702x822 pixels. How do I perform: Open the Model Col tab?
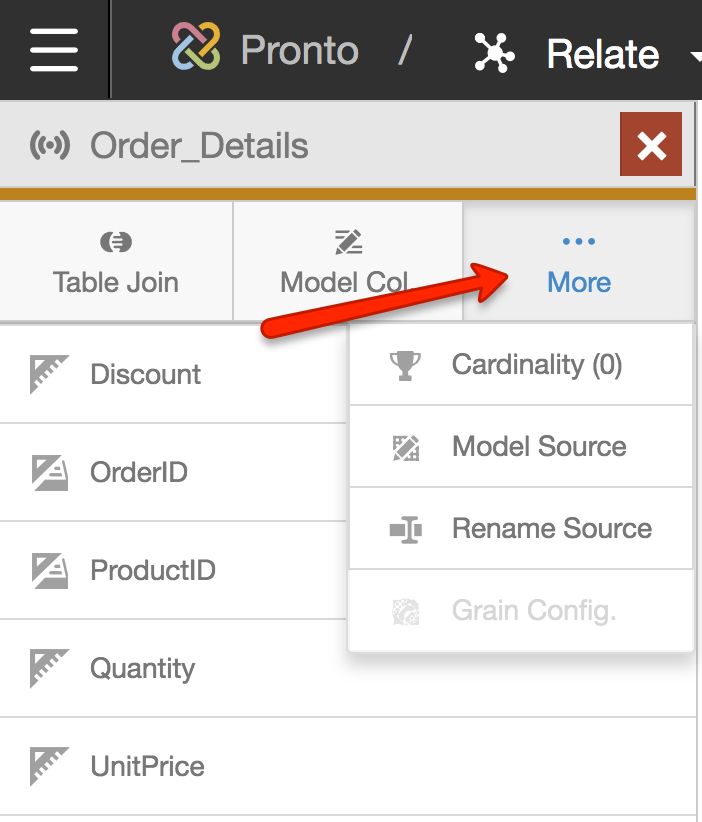[347, 263]
